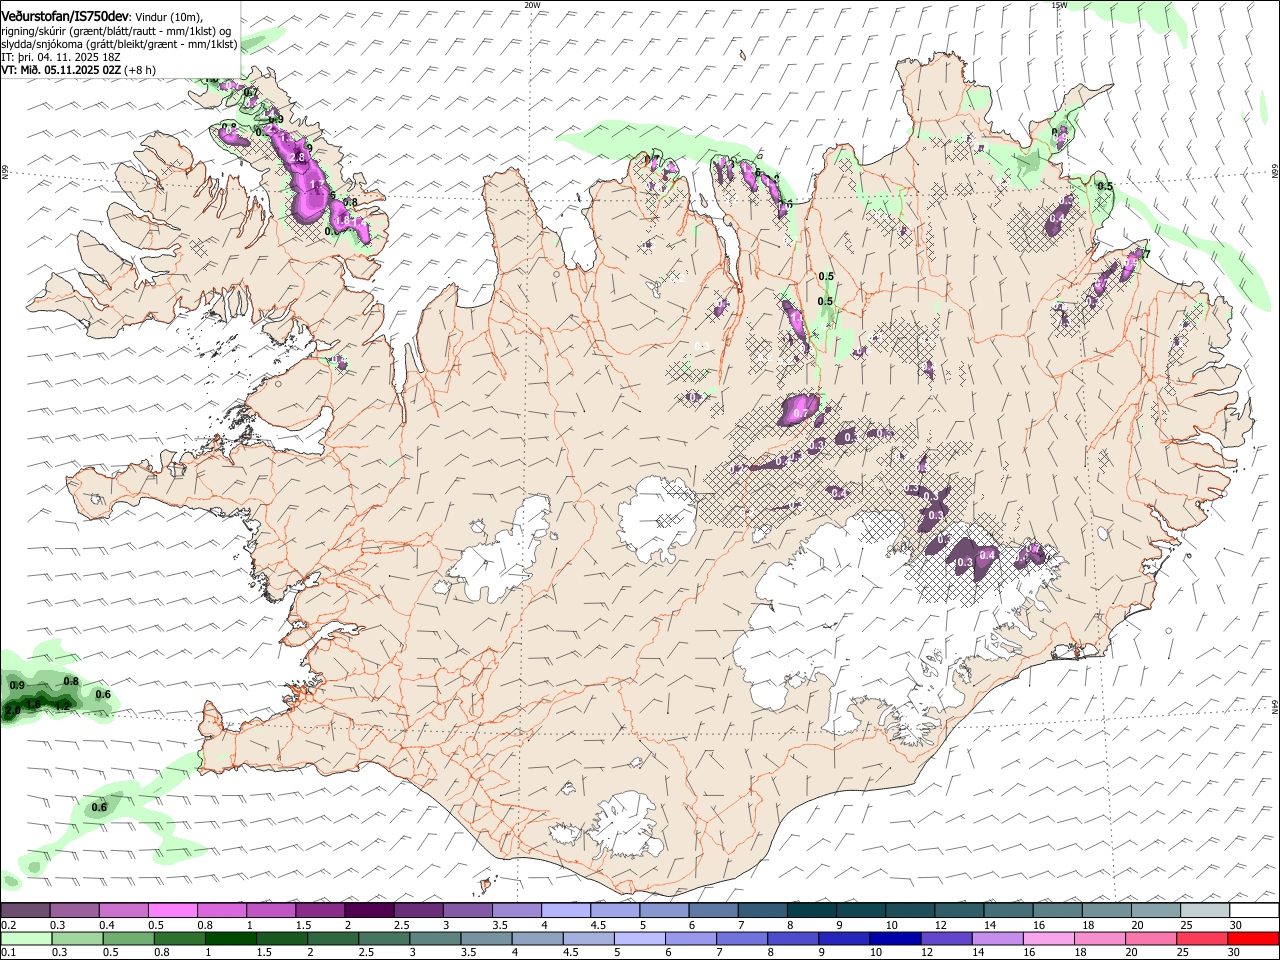The width and height of the screenshot is (1280, 960).
Task: Pick the 2 green swatch in the rain legend
Action: [x=332, y=939]
